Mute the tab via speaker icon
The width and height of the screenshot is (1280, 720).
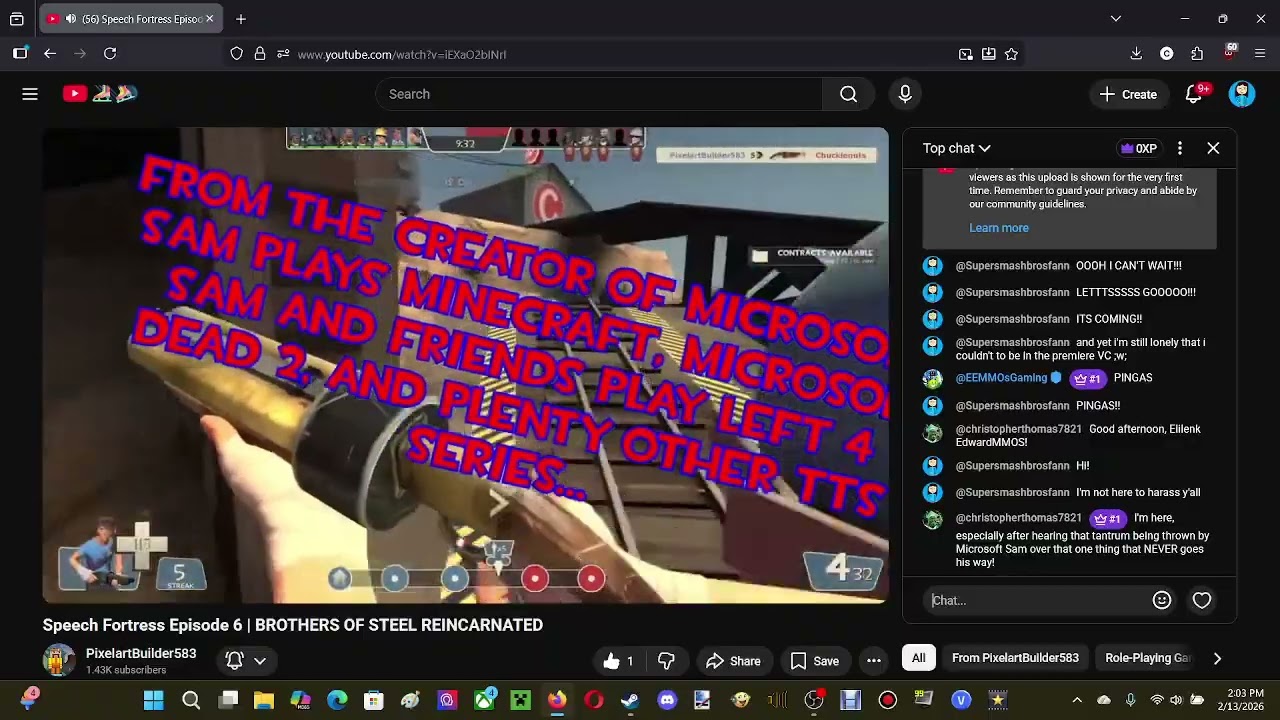click(x=70, y=19)
